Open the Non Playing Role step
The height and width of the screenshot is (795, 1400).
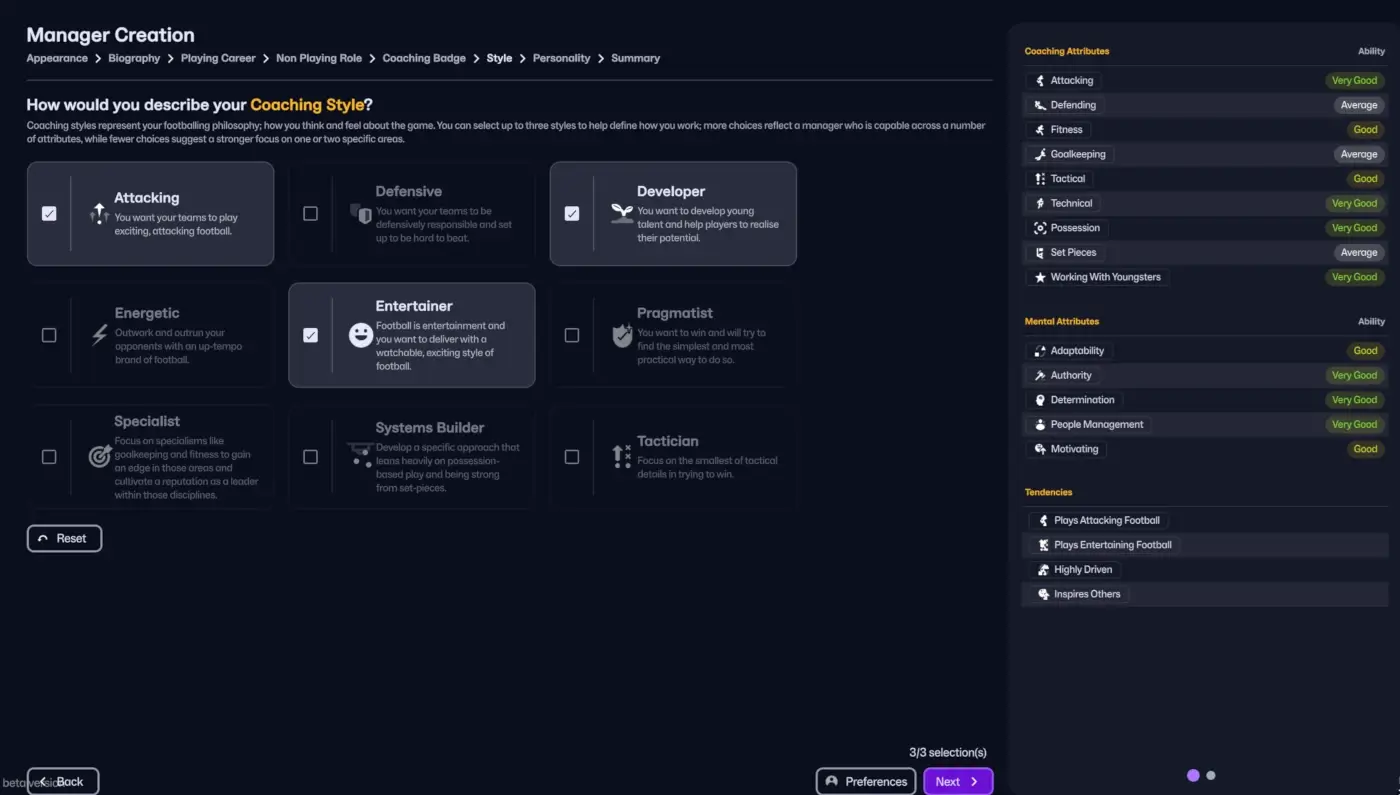click(319, 58)
